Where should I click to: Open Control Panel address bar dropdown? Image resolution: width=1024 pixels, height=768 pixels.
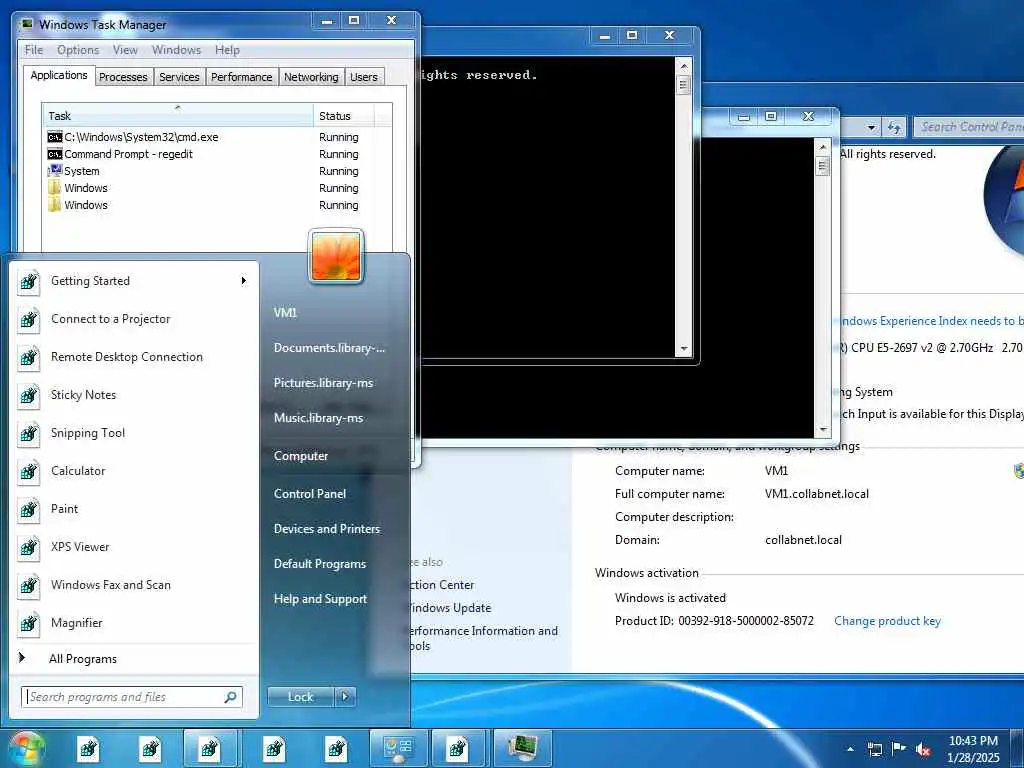pos(871,127)
